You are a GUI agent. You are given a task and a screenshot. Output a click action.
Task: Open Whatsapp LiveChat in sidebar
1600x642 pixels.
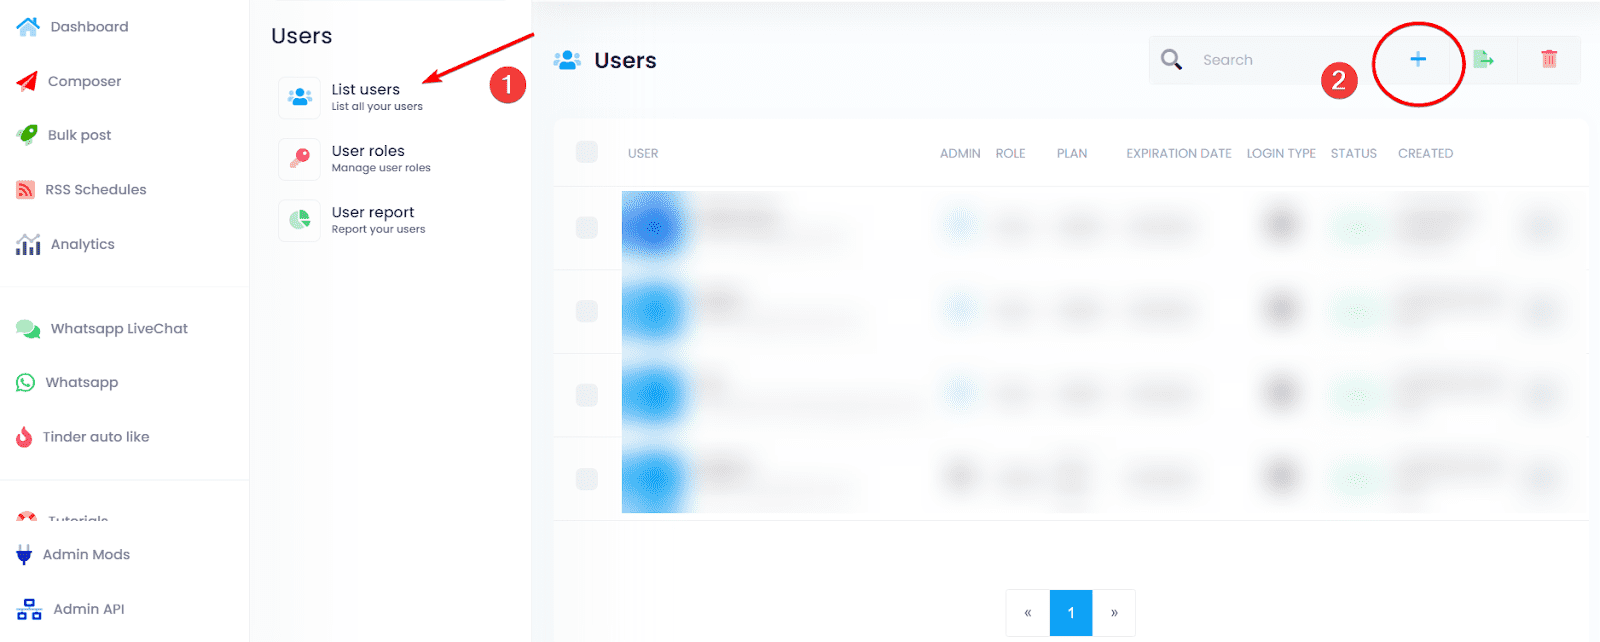(119, 329)
